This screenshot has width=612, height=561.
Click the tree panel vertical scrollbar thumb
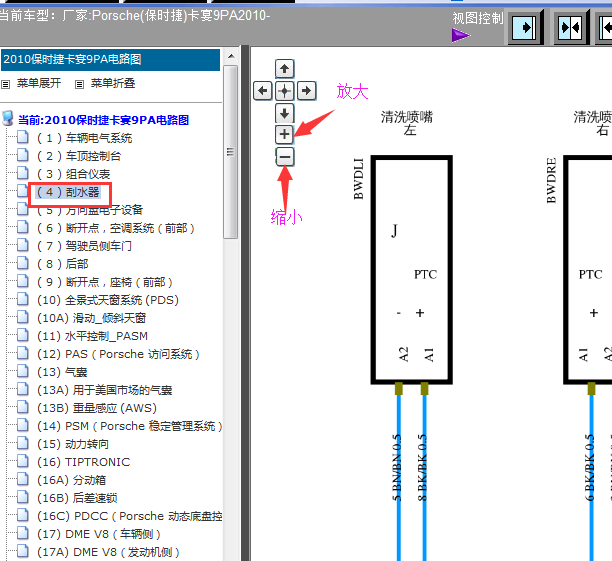(x=231, y=152)
